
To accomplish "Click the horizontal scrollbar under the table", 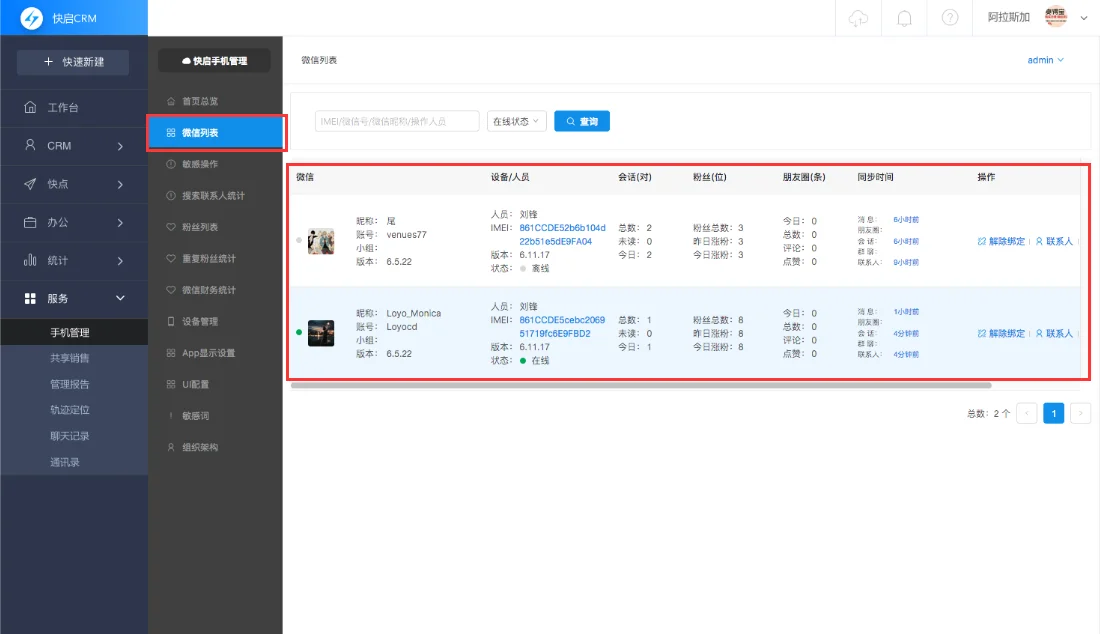I will pyautogui.click(x=640, y=385).
